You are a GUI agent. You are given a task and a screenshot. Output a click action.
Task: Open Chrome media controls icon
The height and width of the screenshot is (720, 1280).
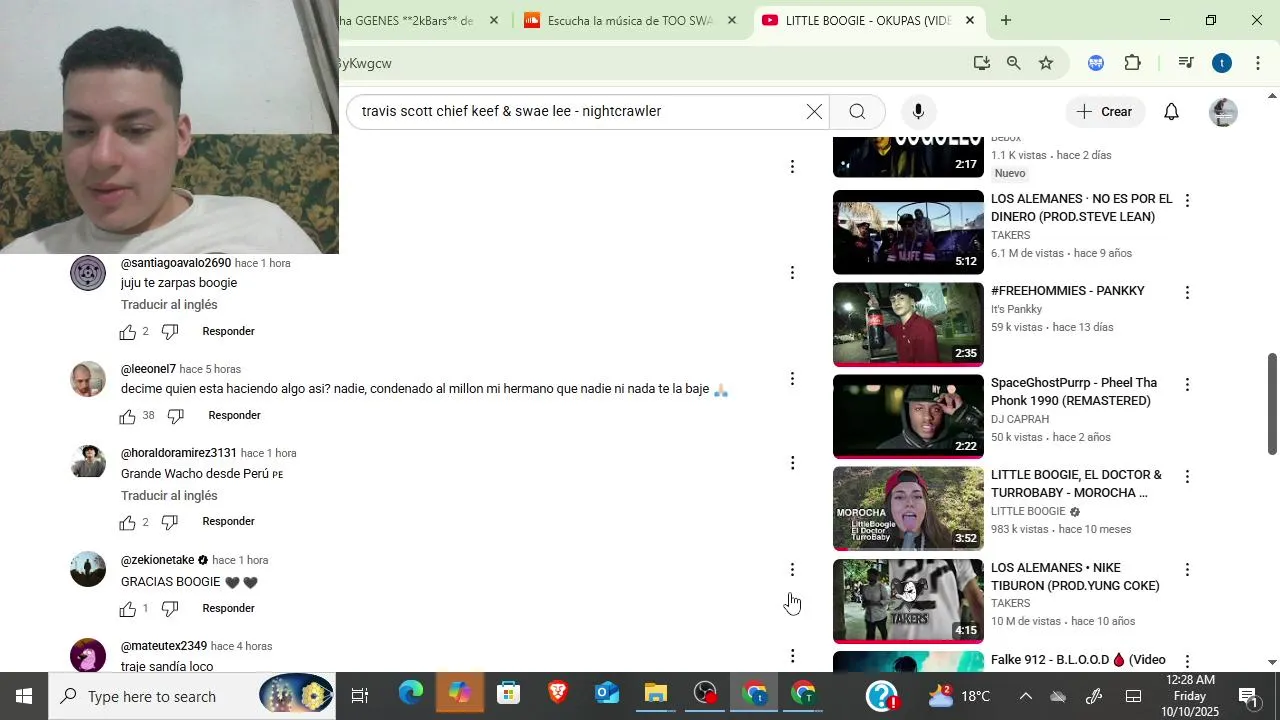[1186, 63]
